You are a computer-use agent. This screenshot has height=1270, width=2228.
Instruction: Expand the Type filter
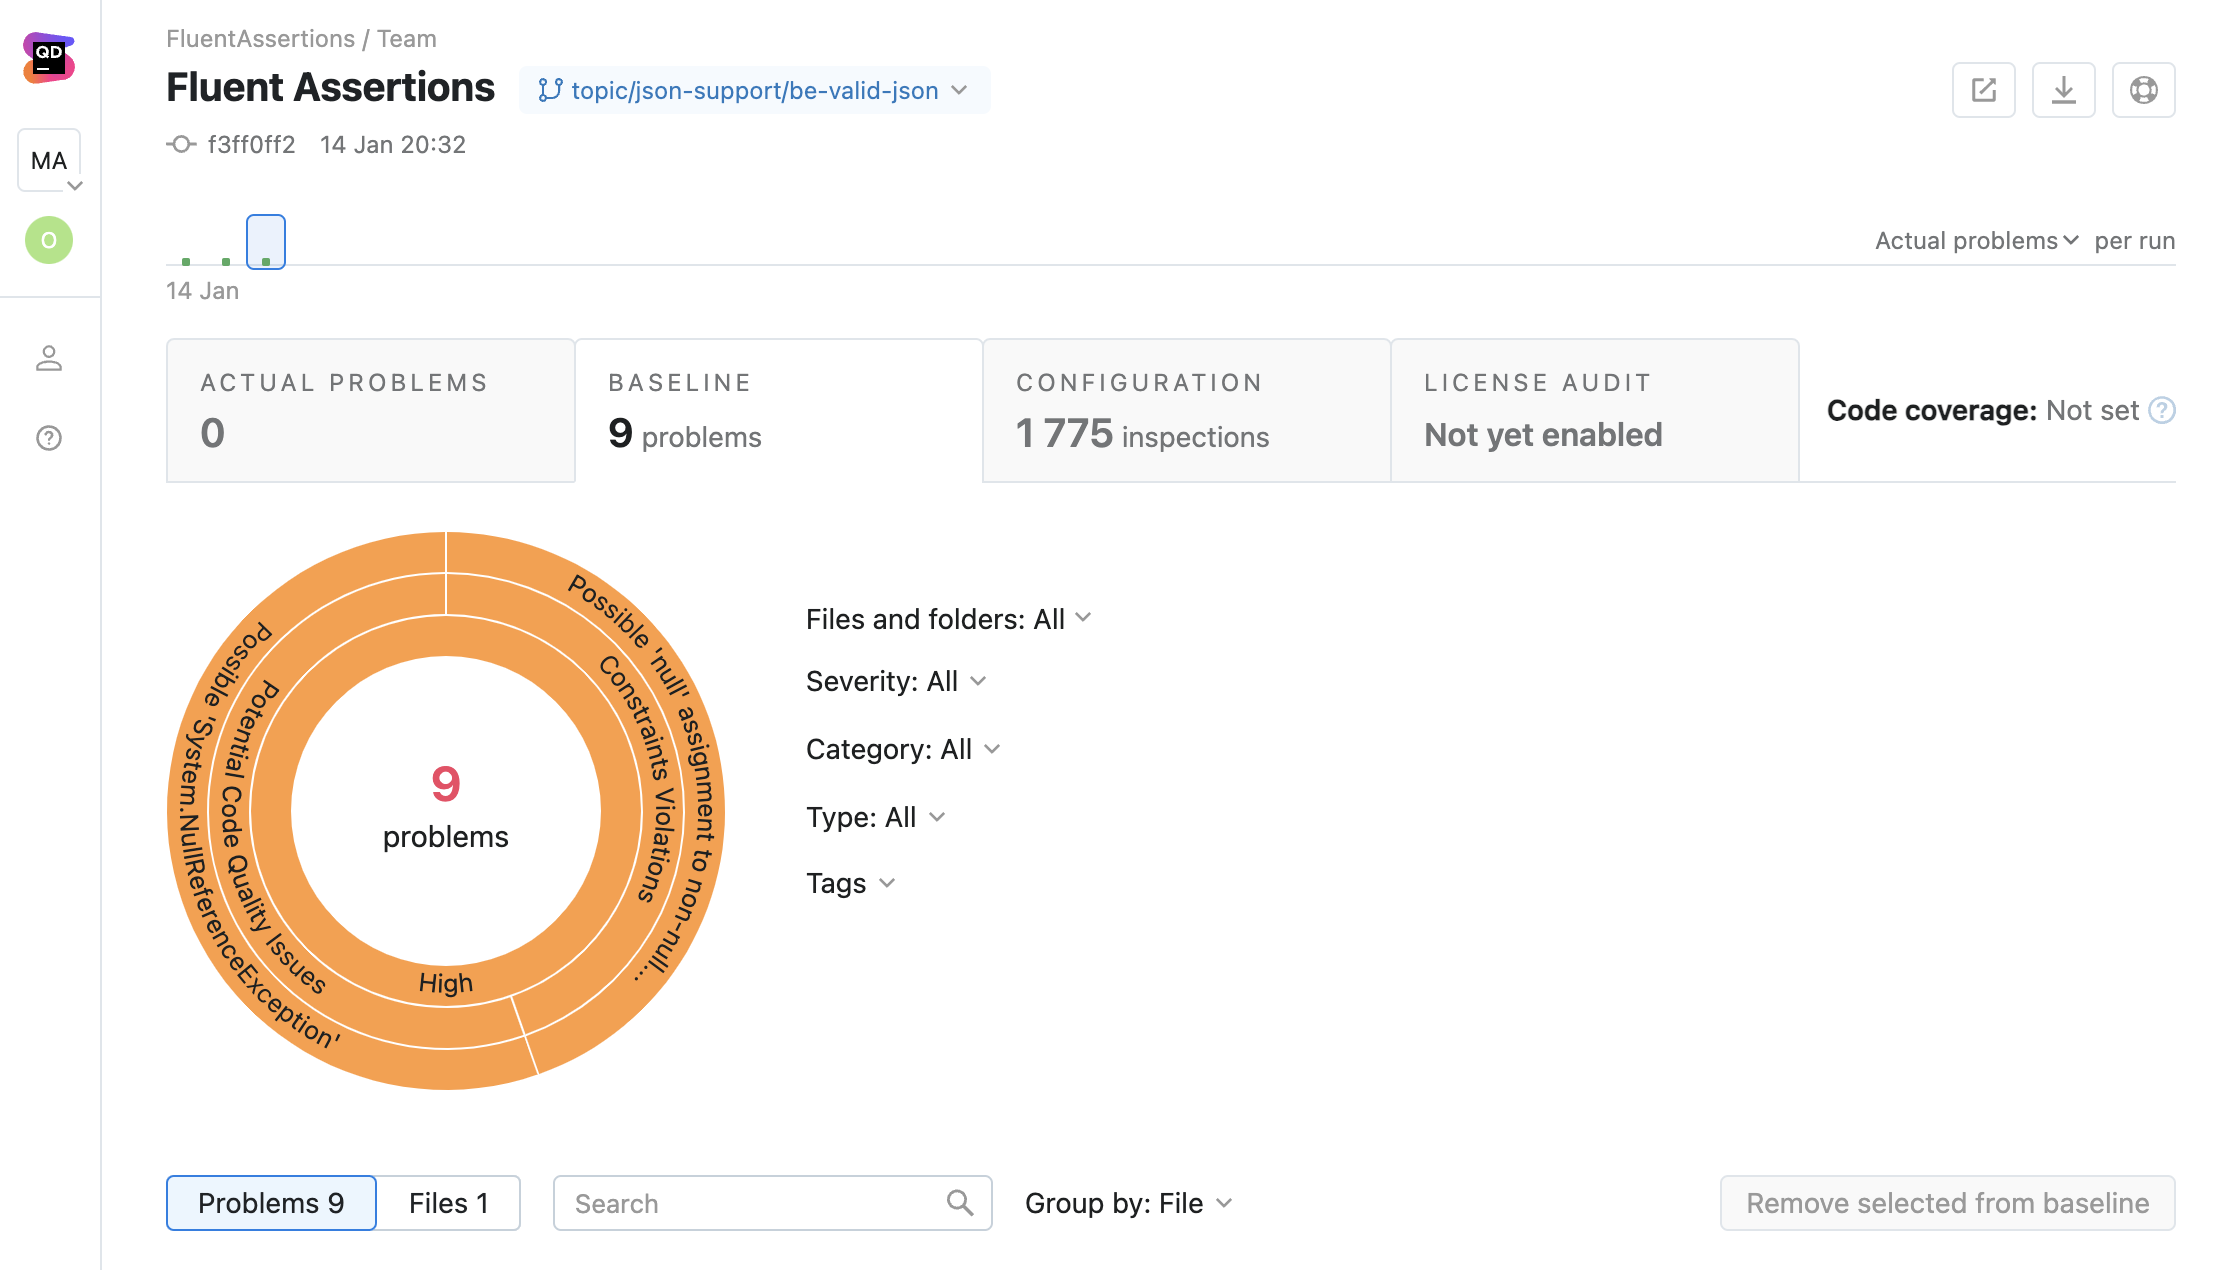(x=875, y=817)
